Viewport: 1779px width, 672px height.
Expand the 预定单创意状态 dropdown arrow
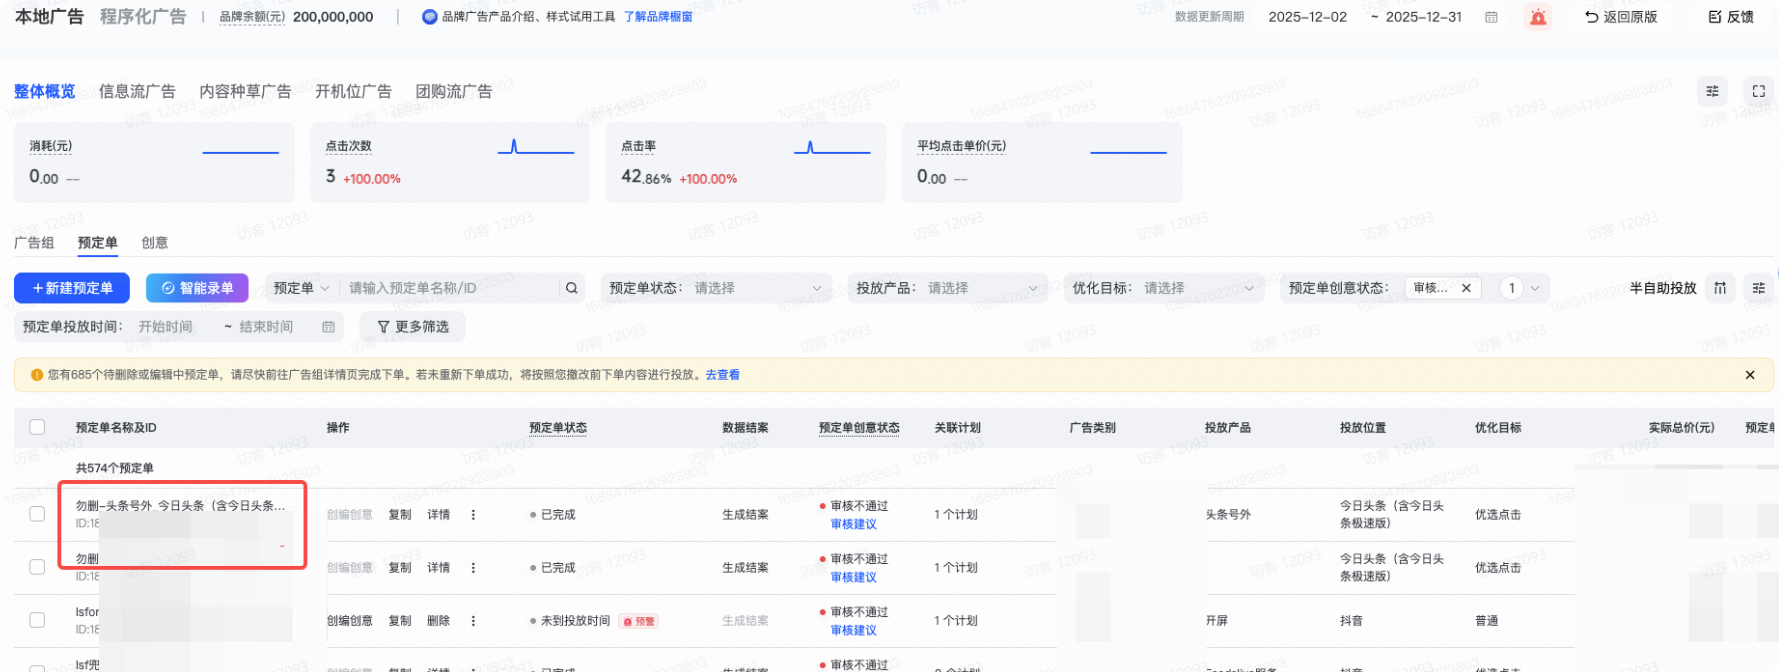point(1535,288)
